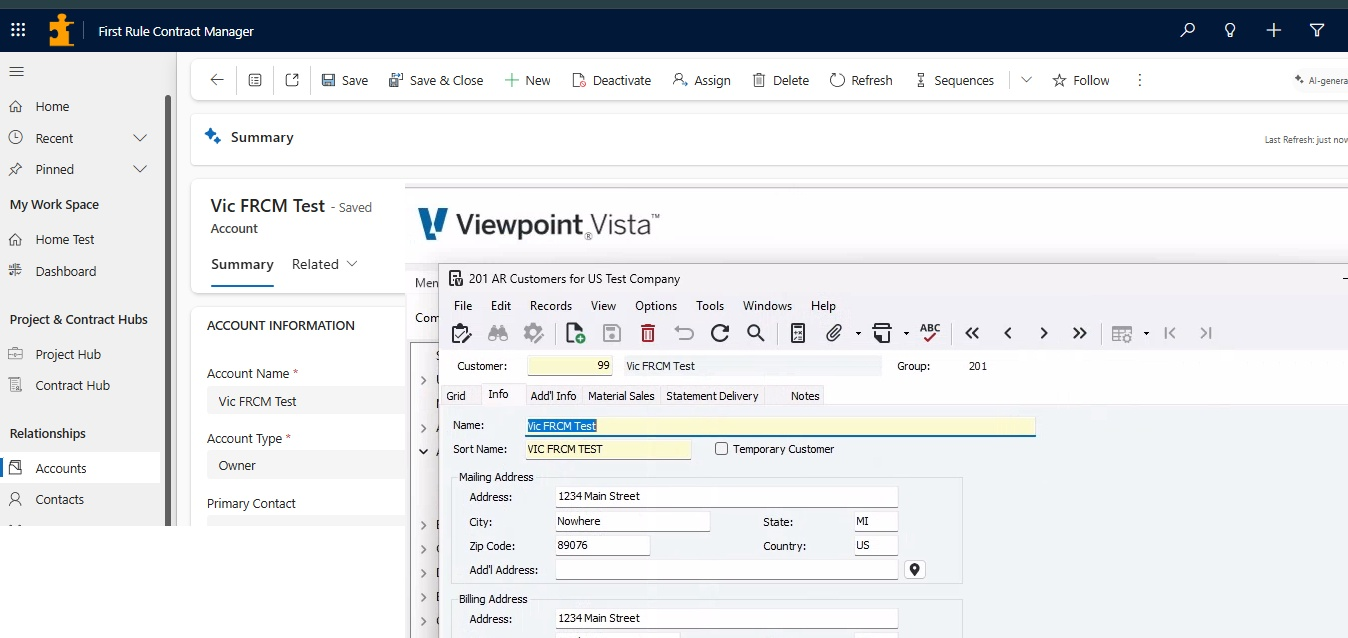Open the dropdown arrow beside Sequences

pos(1026,80)
